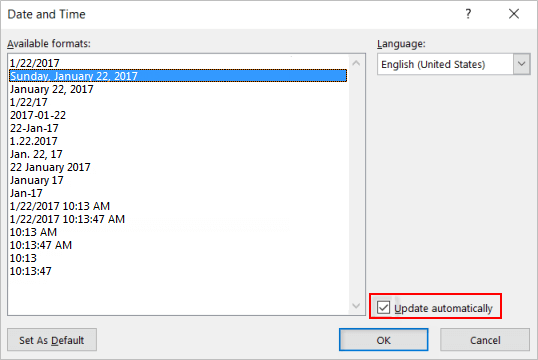Select the format January 22, 2017
The height and width of the screenshot is (360, 538).
point(178,89)
